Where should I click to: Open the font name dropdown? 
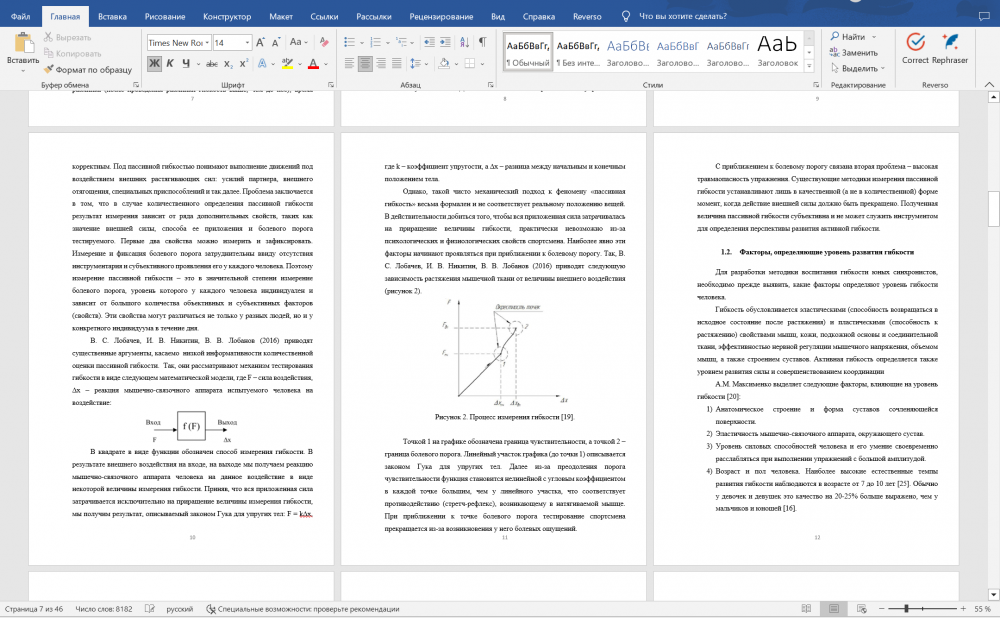(206, 43)
